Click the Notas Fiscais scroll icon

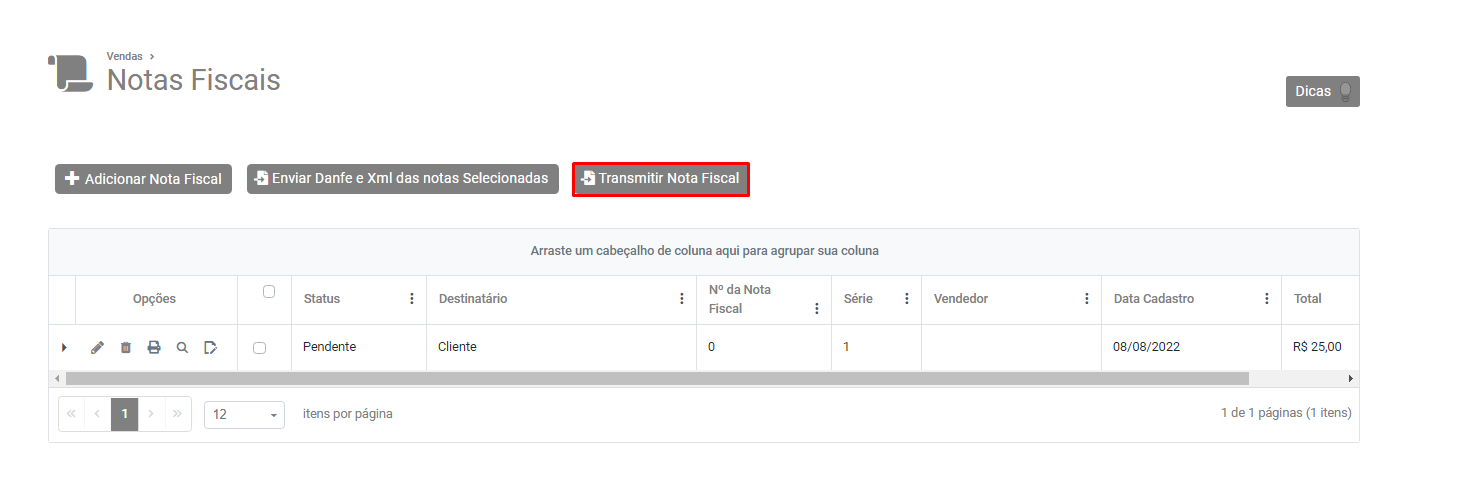click(70, 74)
